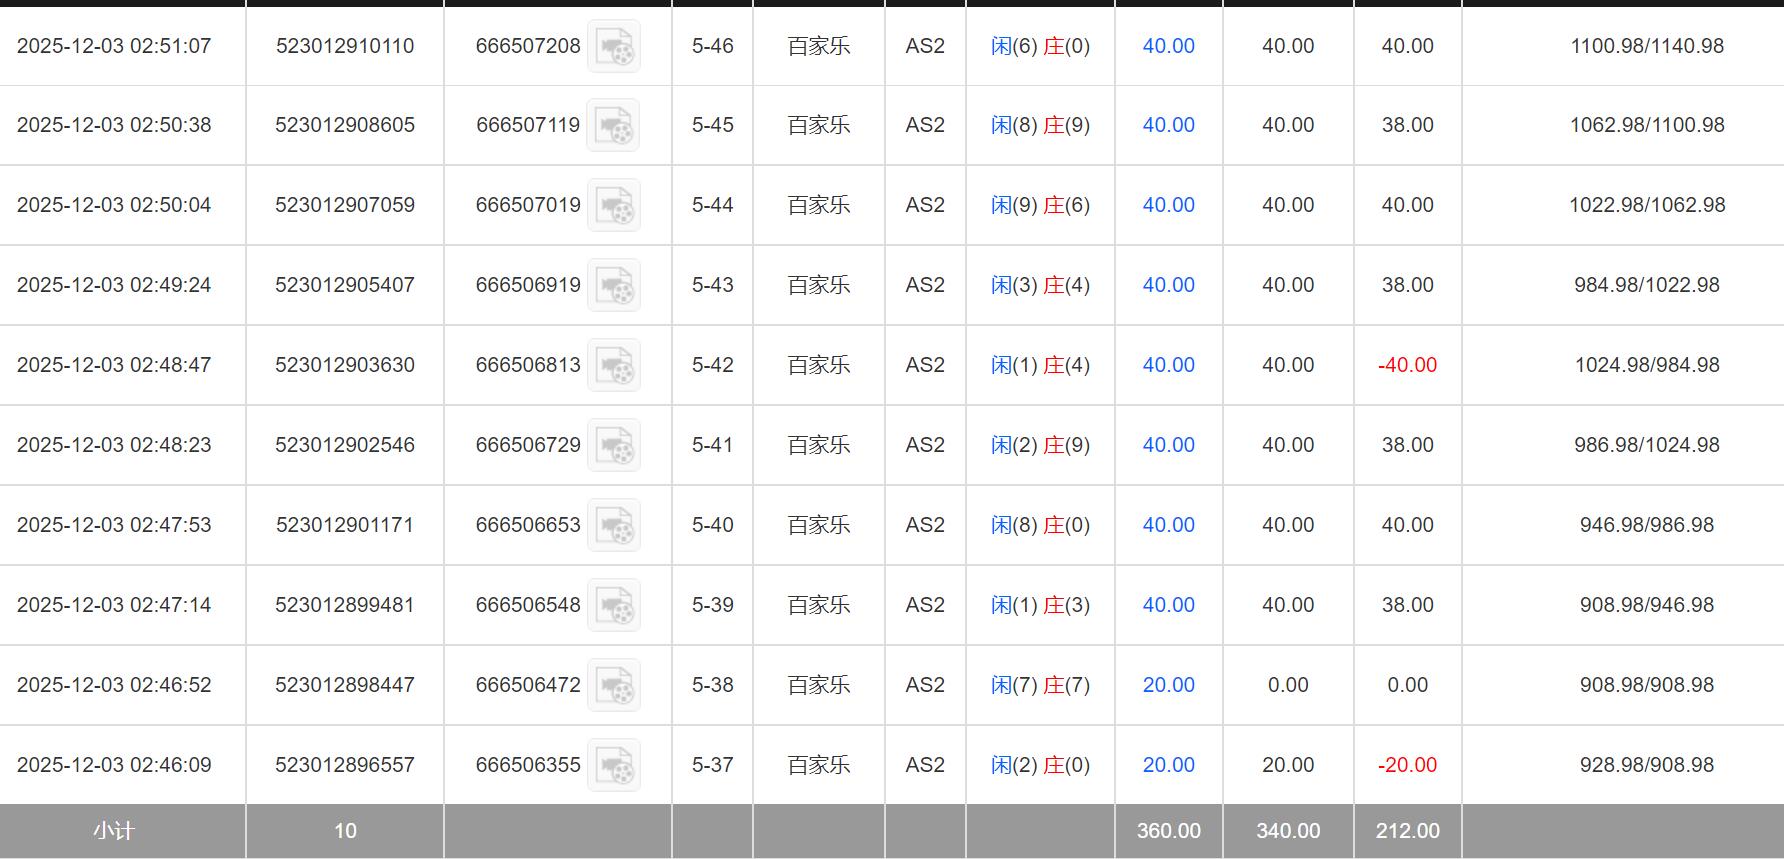The image size is (1784, 859).
Task: Click result 闲(6) 庄(0) in round 5-46
Action: pos(1040,46)
